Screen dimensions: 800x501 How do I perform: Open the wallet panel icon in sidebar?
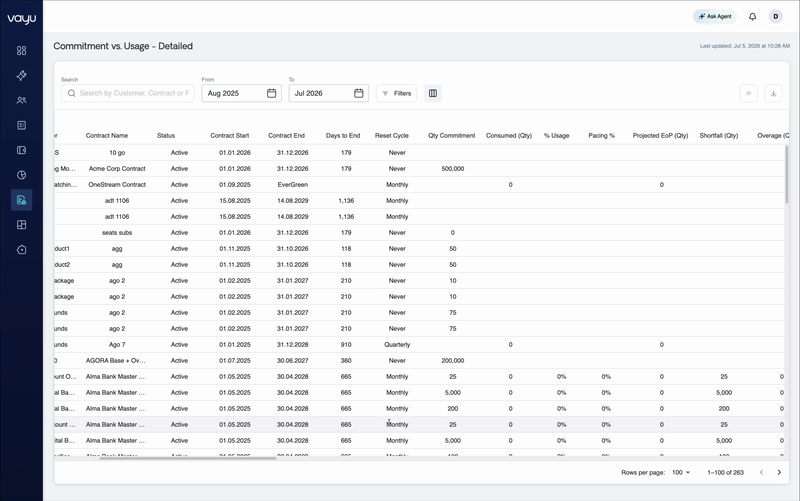[x=21, y=150]
